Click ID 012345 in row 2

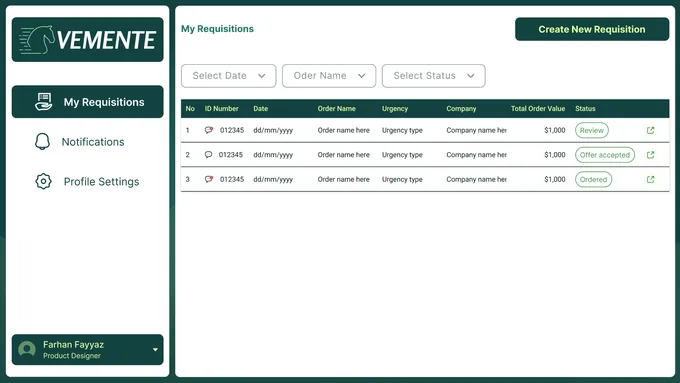tap(231, 155)
